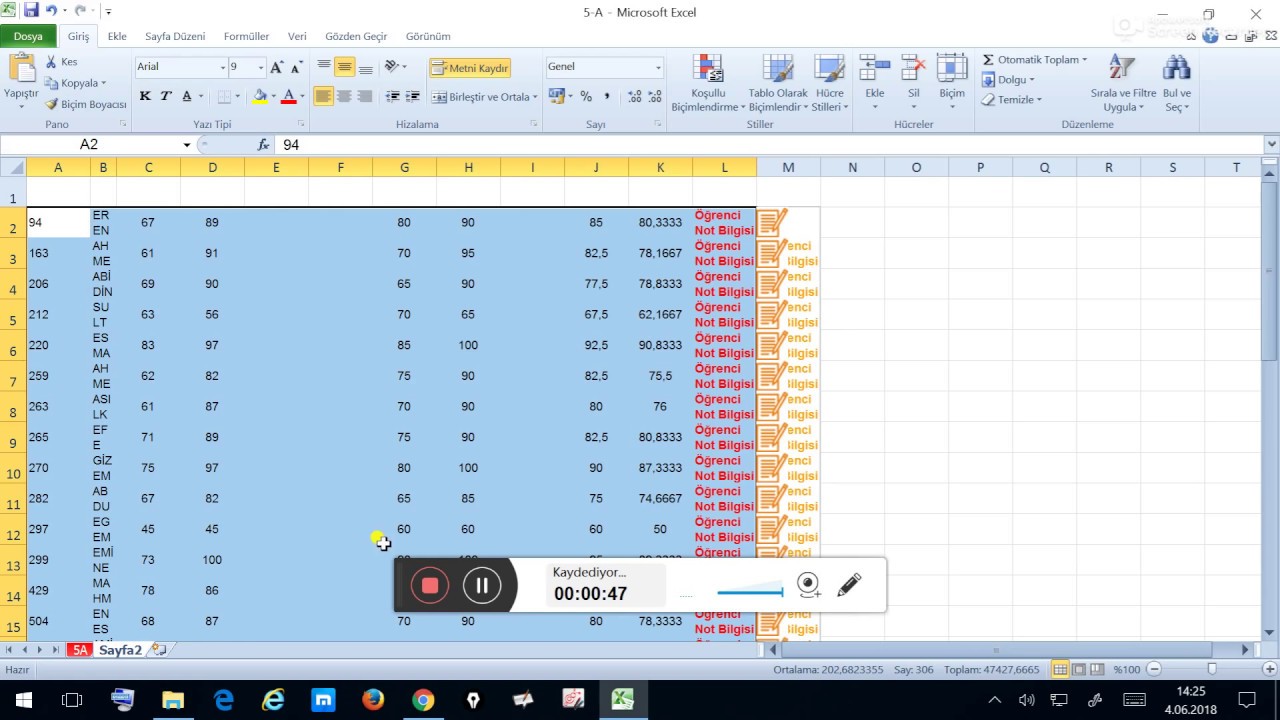1280x720 pixels.
Task: Toggle right text alignment
Action: 364,97
